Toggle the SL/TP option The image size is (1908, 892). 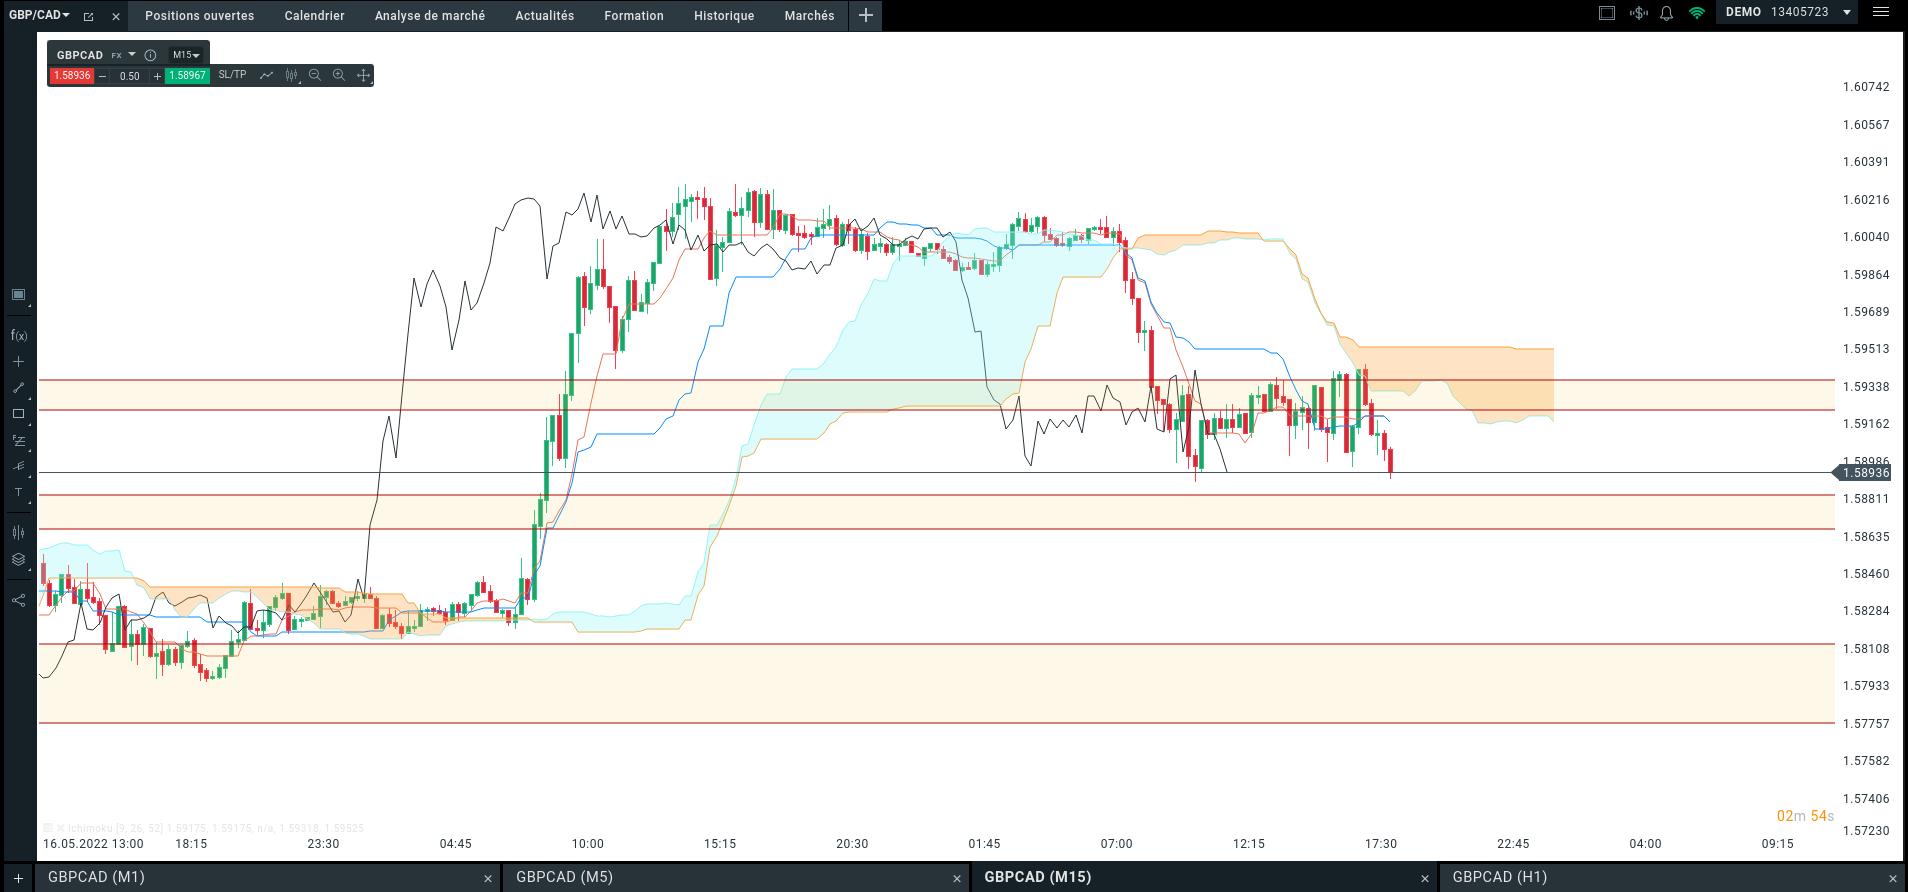click(232, 75)
